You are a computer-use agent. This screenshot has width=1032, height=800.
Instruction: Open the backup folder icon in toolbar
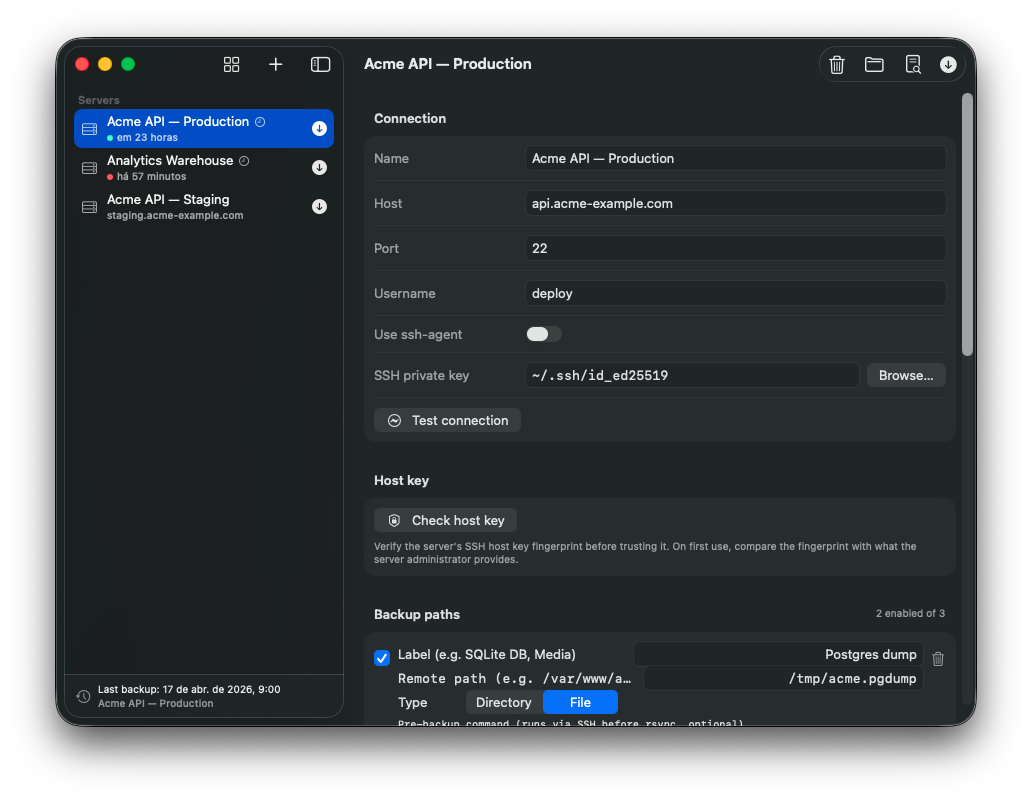coord(874,64)
